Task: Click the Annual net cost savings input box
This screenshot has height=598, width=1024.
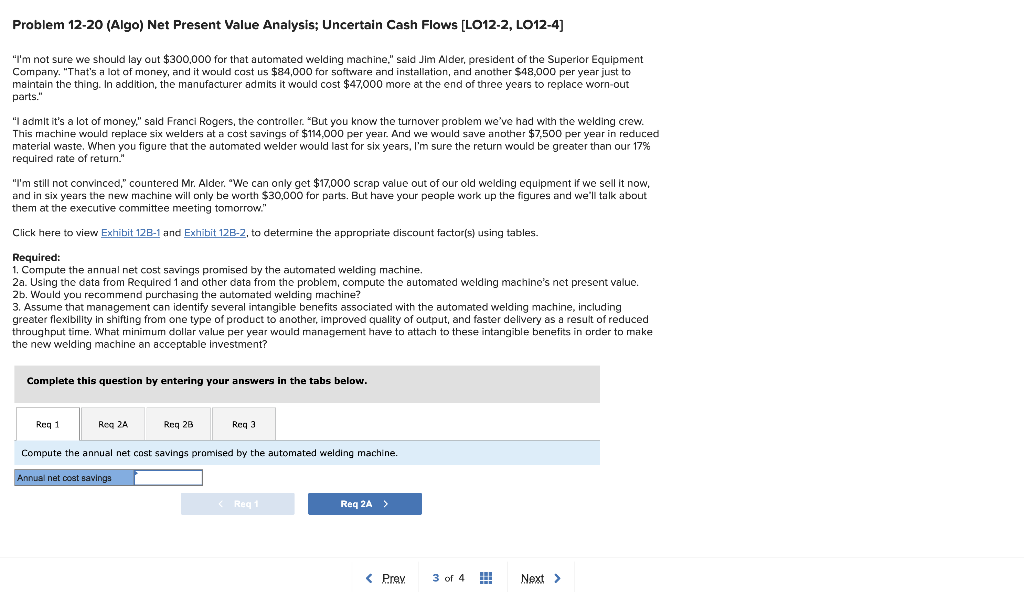Action: 167,477
